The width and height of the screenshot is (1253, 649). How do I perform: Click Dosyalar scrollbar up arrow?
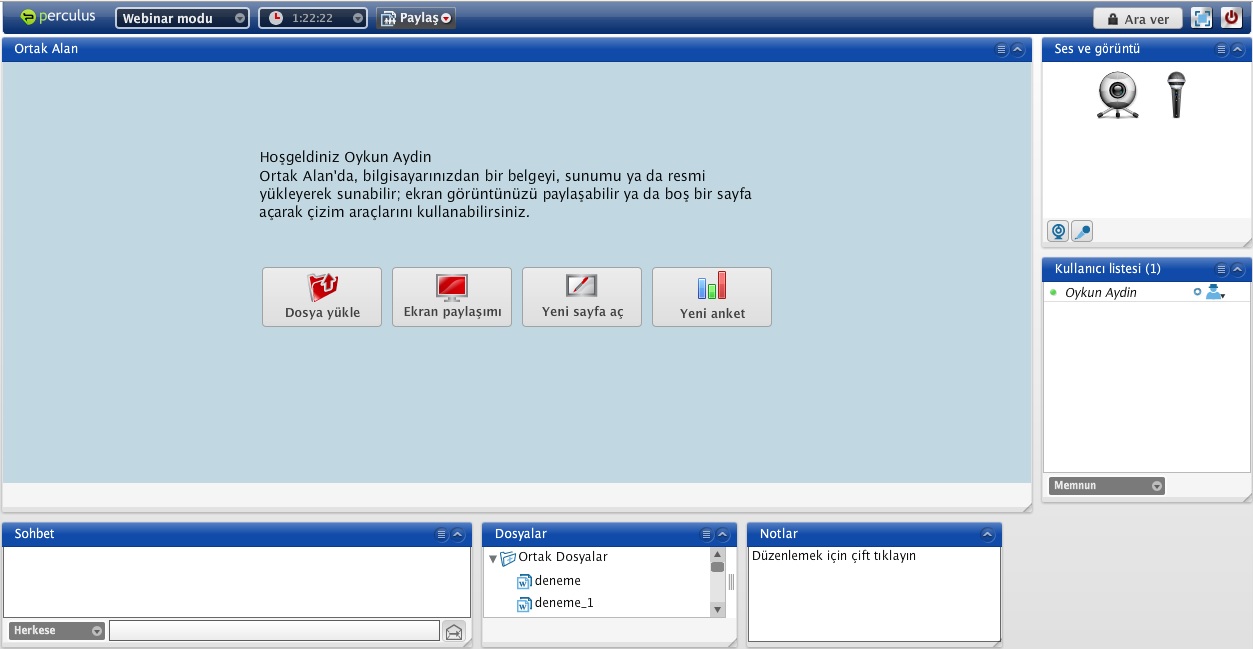[717, 554]
